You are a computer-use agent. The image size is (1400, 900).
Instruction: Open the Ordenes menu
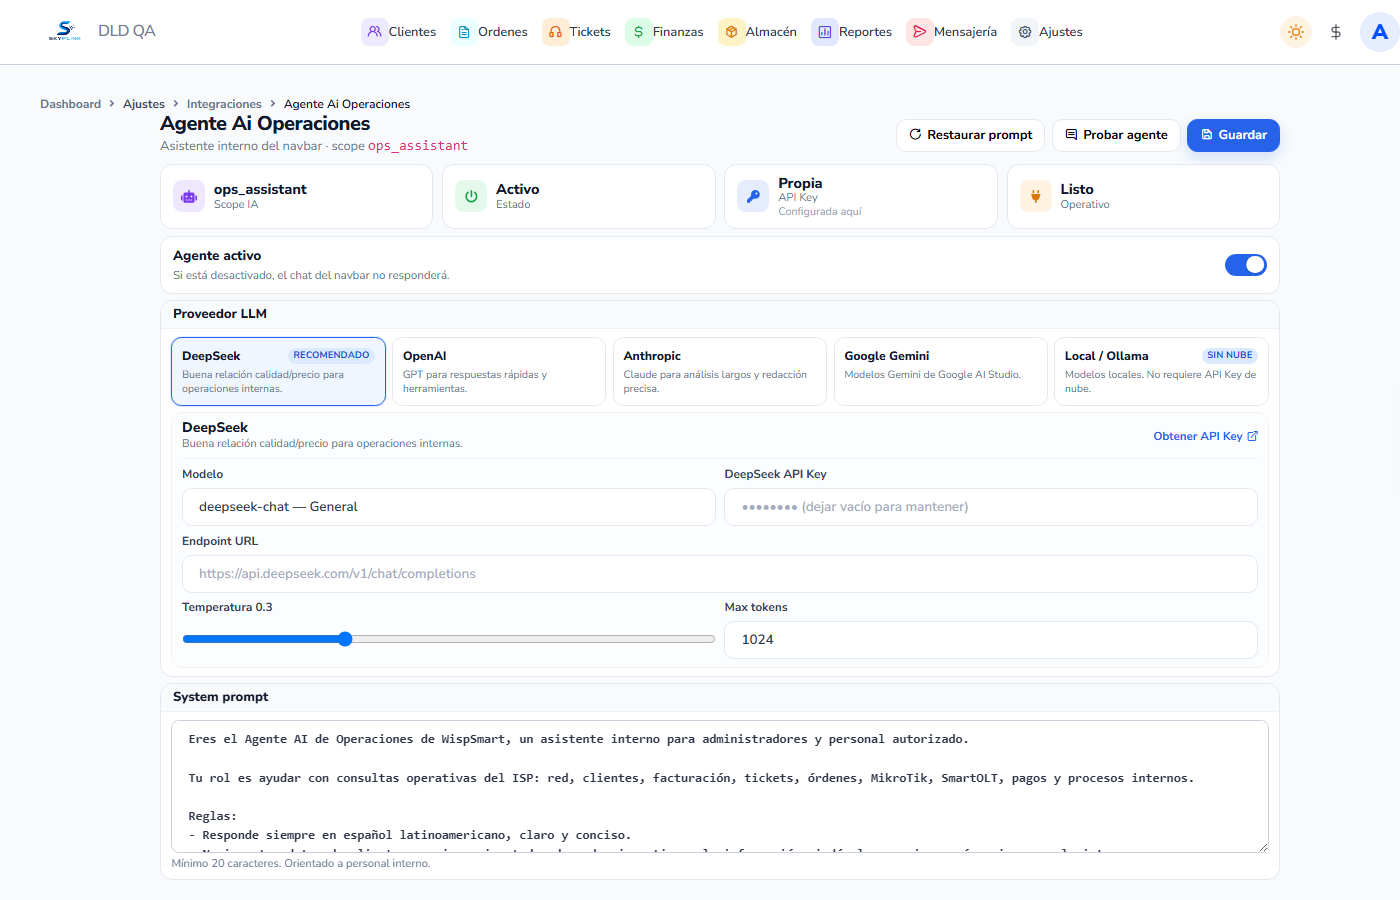pos(491,32)
